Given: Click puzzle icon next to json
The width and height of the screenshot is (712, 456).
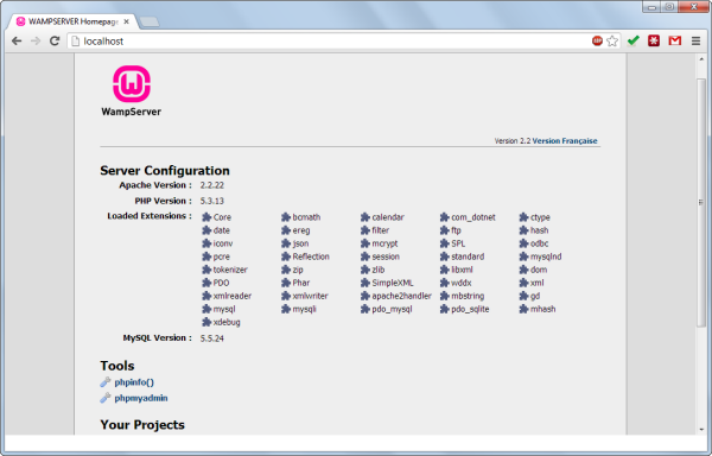Looking at the screenshot, I should tap(286, 243).
